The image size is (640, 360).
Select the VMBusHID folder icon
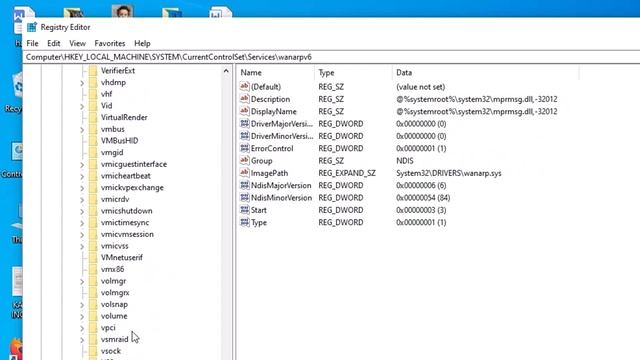(93, 141)
